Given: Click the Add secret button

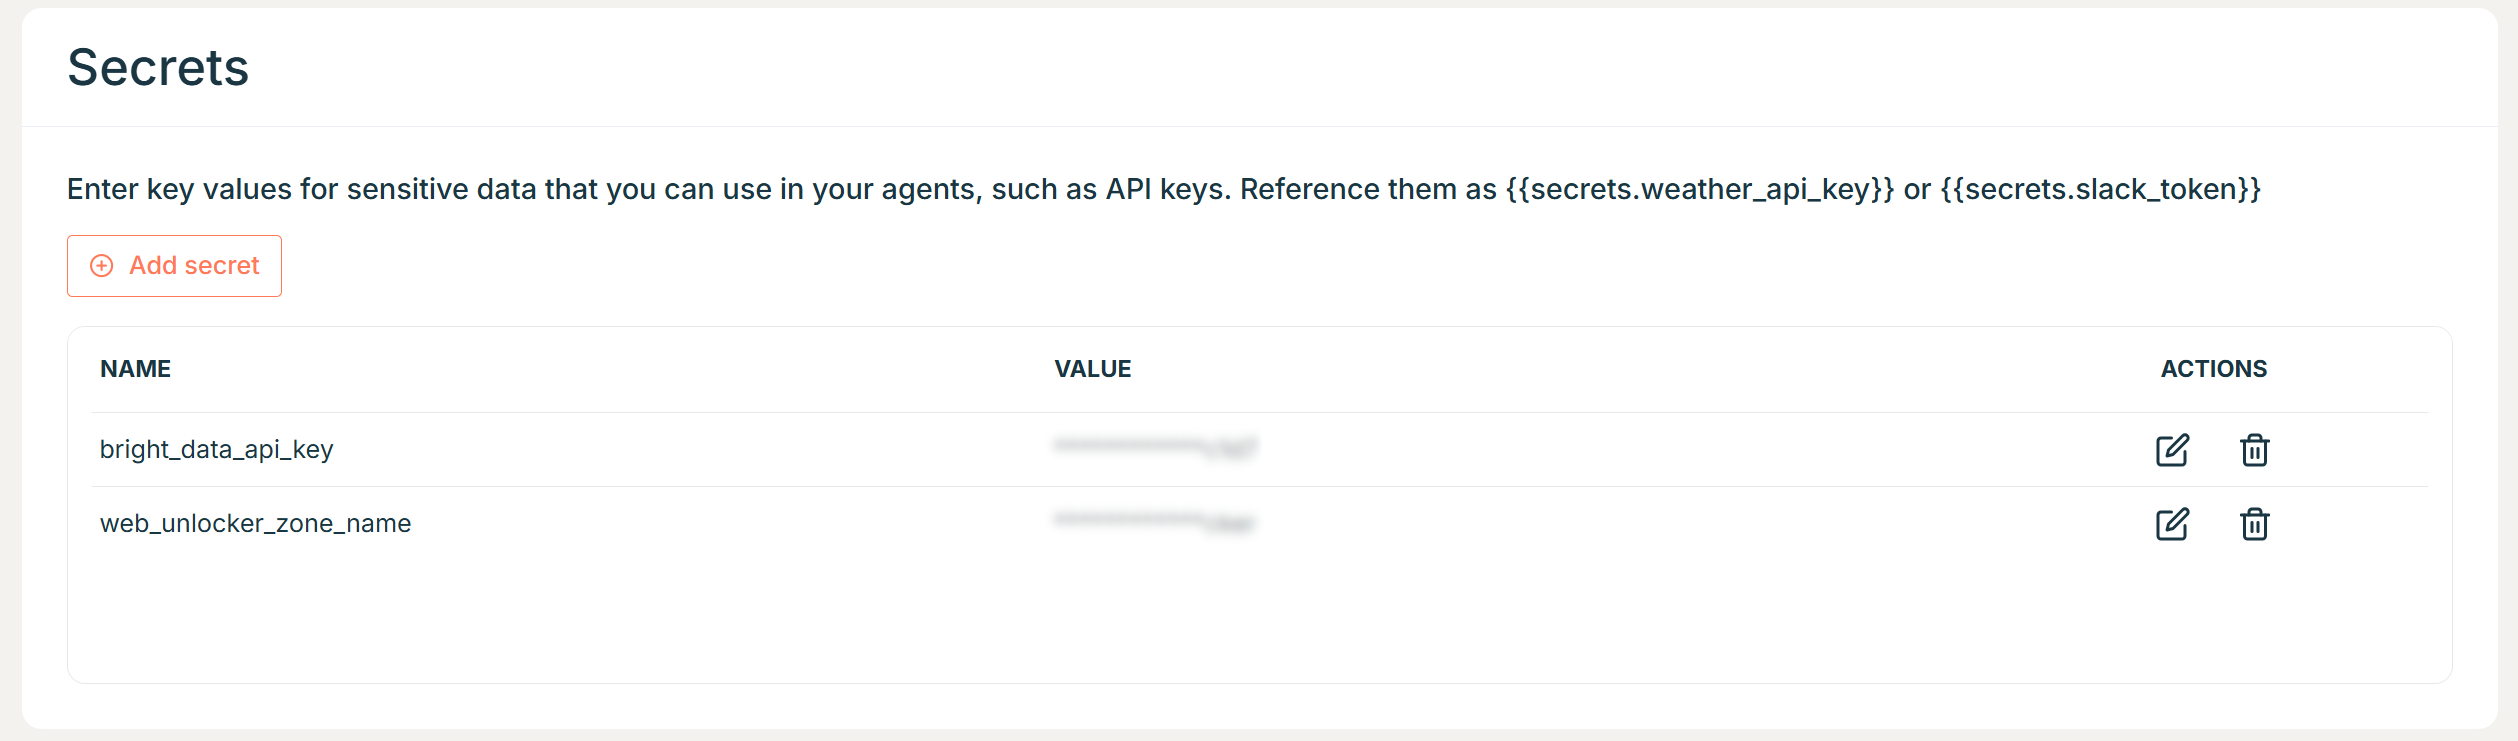Looking at the screenshot, I should (173, 265).
